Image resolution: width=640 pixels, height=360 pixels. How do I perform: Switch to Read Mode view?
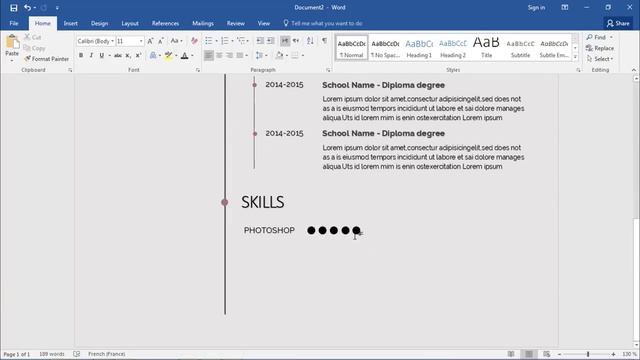[511, 354]
